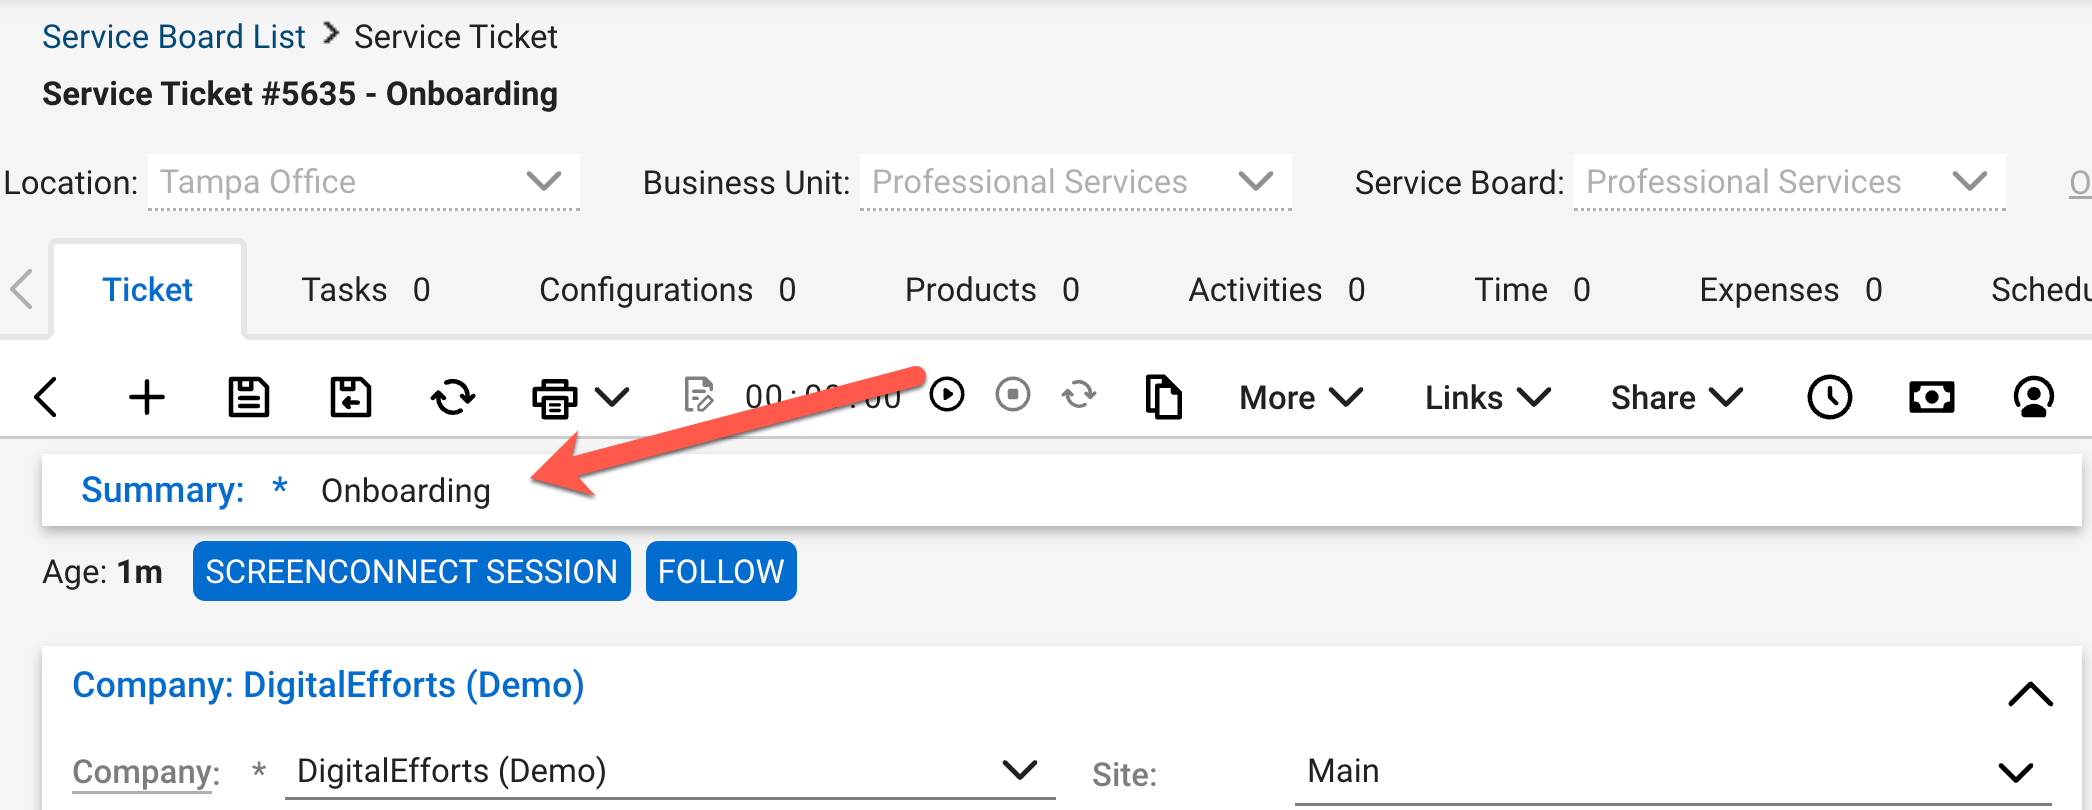
Task: Collapse the Company section with the up chevron
Action: tap(2030, 693)
